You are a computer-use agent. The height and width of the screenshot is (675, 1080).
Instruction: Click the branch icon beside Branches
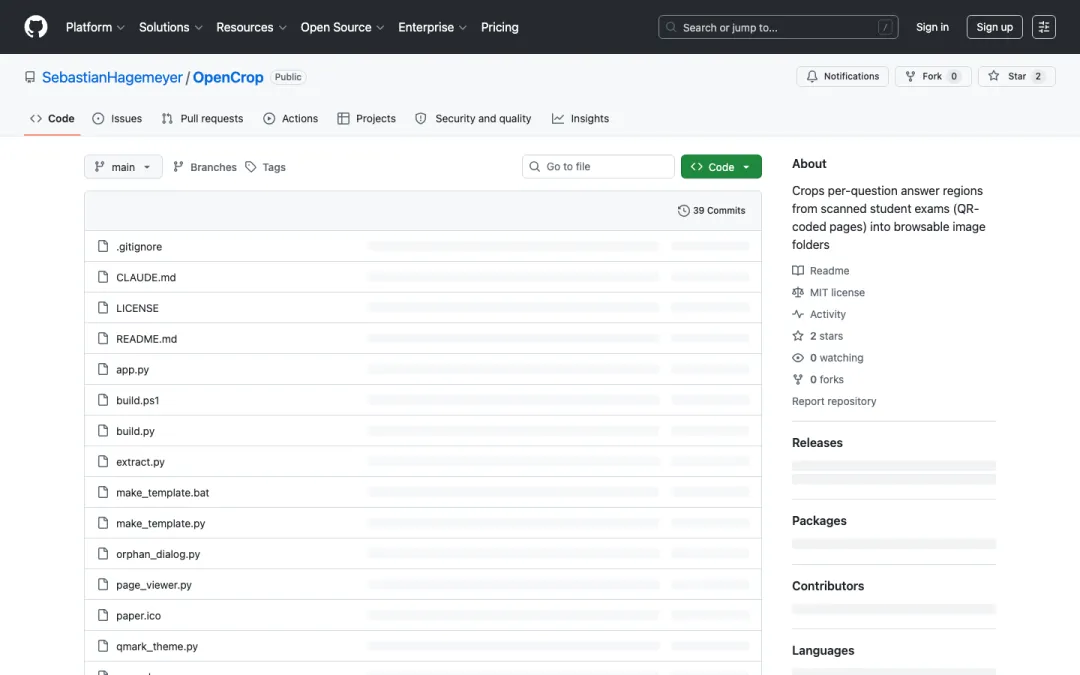click(178, 167)
